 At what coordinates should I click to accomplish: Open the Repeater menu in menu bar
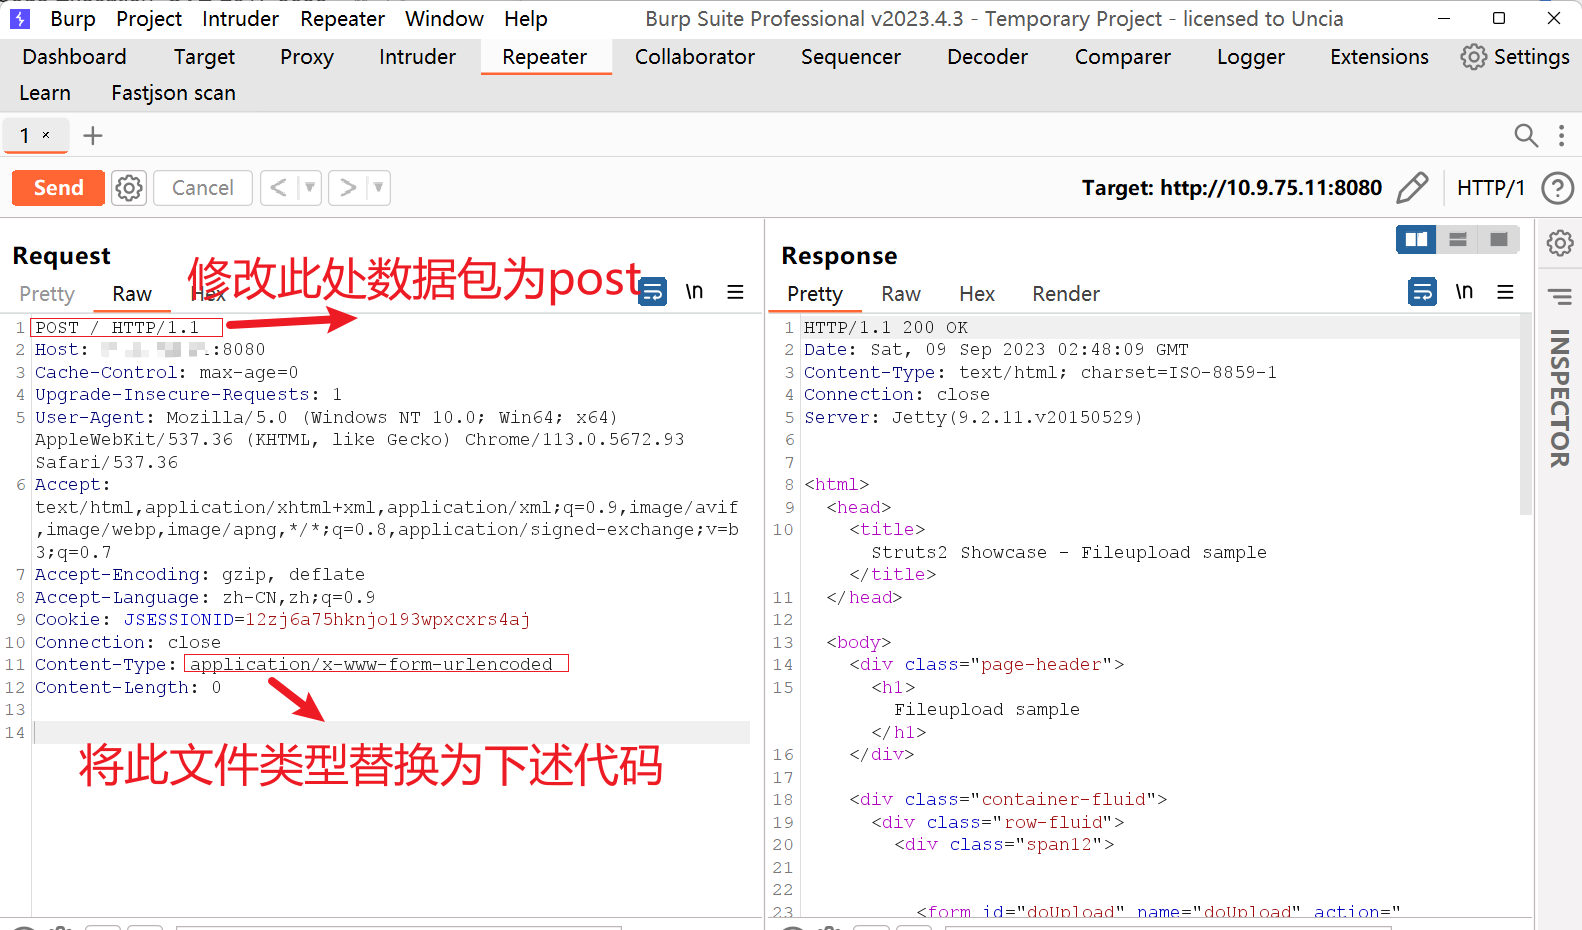pyautogui.click(x=342, y=19)
